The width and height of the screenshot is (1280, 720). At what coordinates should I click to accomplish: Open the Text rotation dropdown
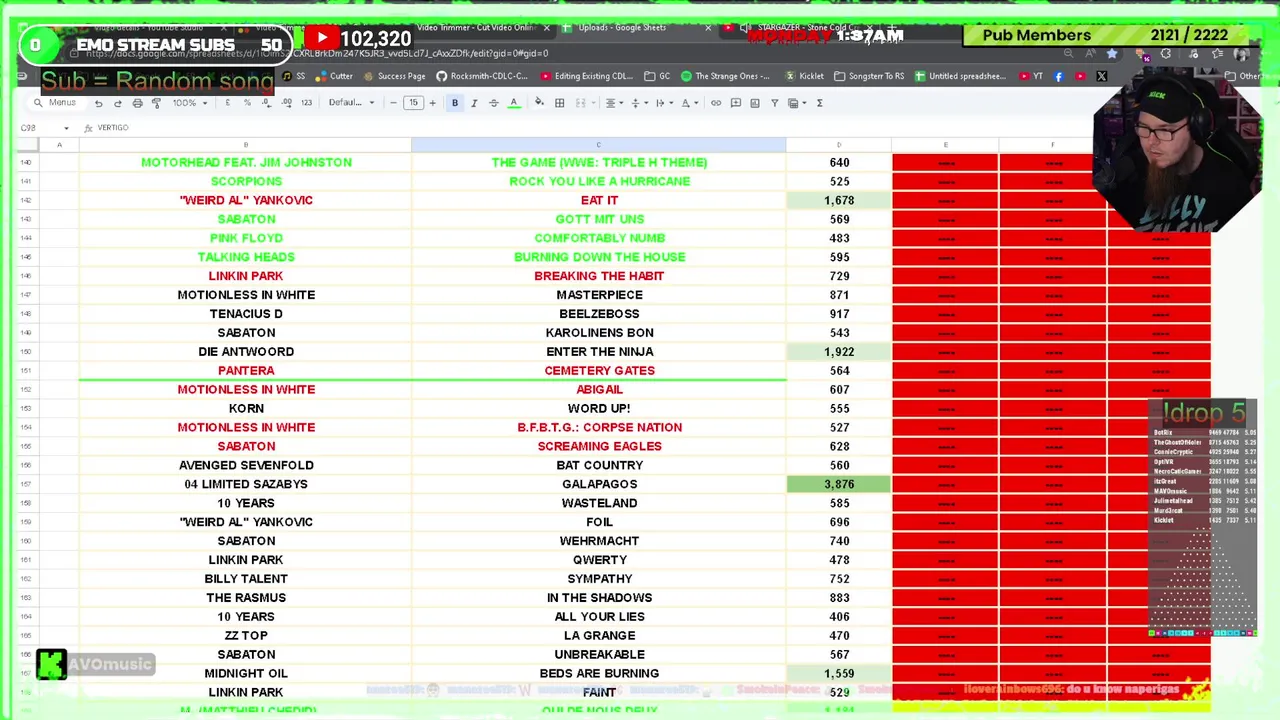(x=688, y=103)
